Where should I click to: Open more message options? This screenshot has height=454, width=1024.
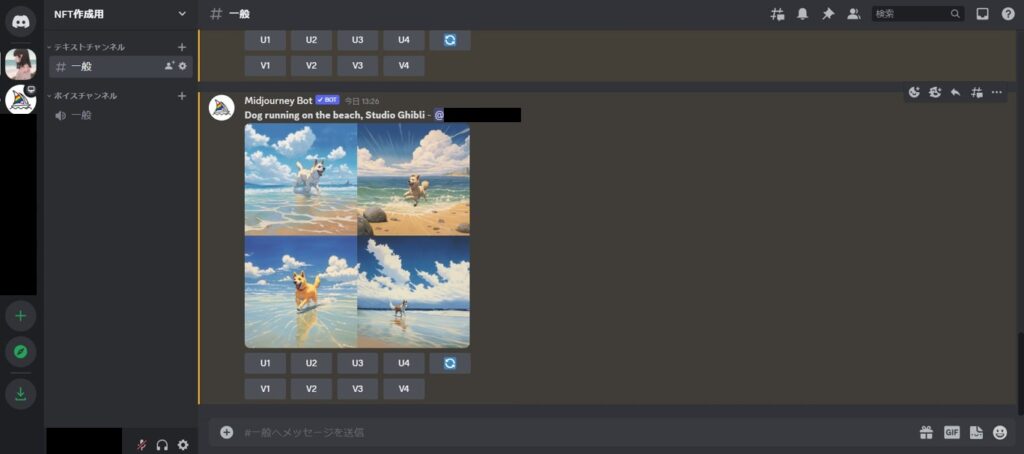point(997,92)
